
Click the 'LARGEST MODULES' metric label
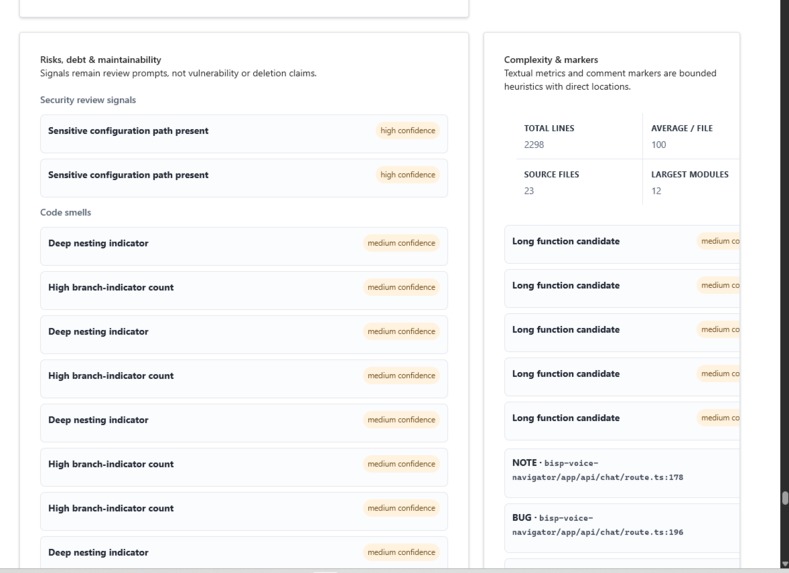[x=690, y=175]
